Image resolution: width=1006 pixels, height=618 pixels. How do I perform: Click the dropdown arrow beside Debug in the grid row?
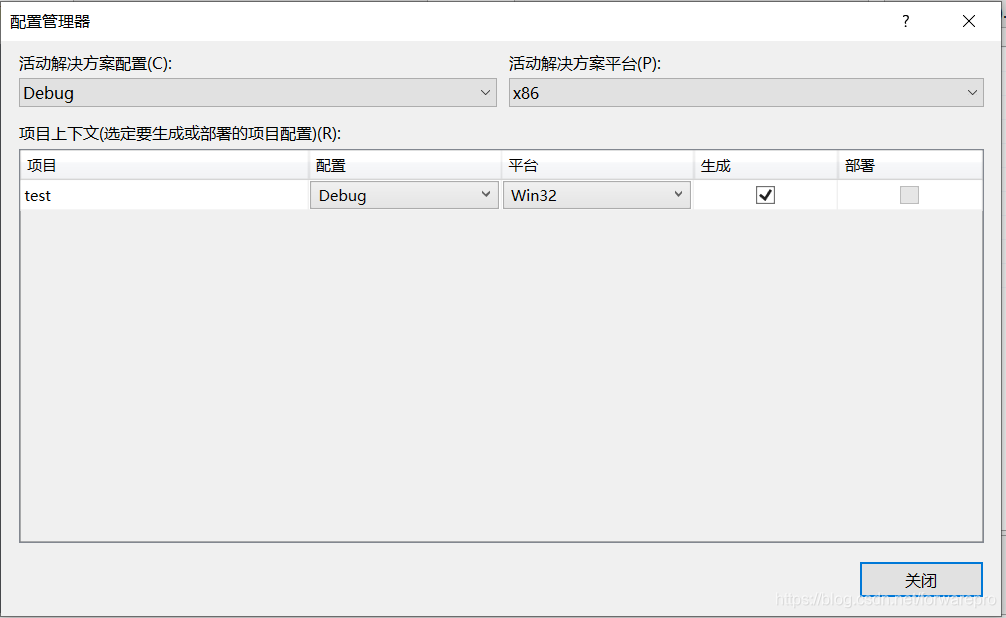point(487,195)
